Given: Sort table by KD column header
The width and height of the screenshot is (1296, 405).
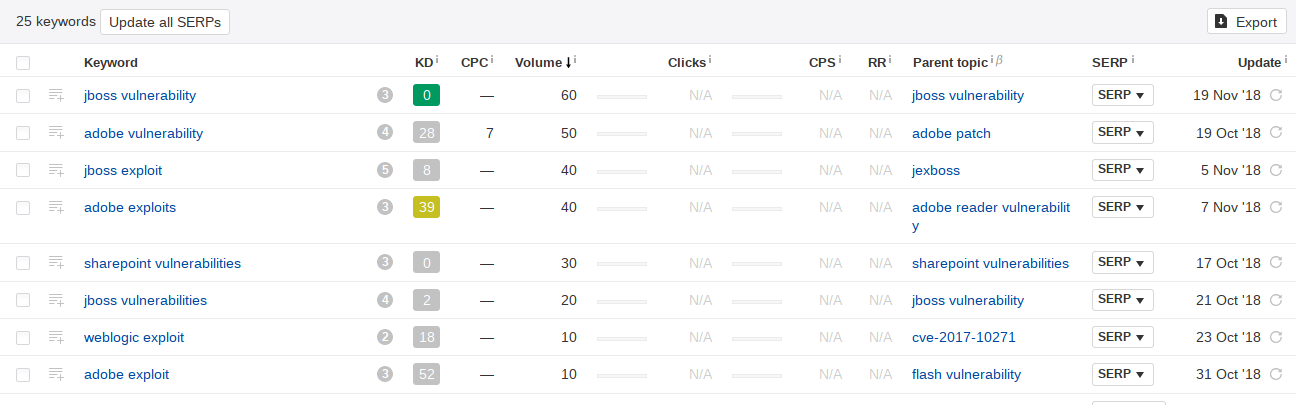Looking at the screenshot, I should point(423,62).
